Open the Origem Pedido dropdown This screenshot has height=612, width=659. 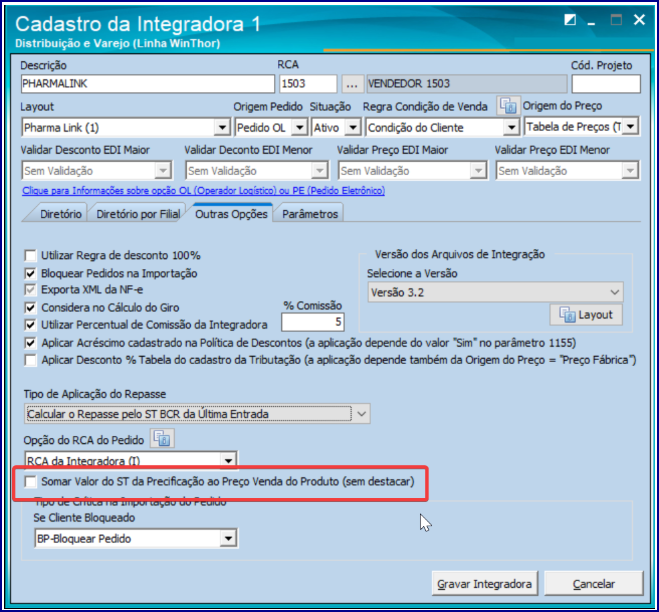[x=300, y=127]
